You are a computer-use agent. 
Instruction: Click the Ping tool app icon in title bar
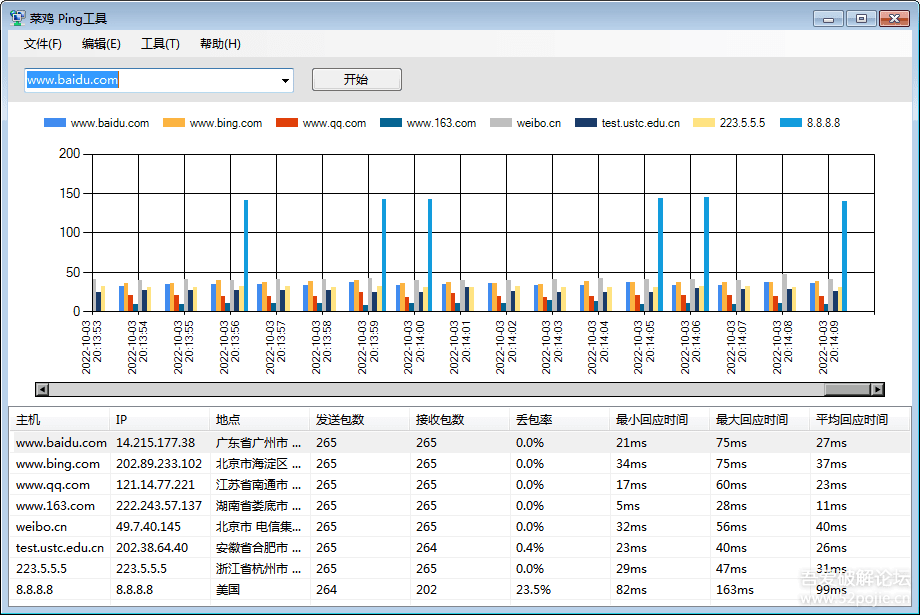point(17,18)
